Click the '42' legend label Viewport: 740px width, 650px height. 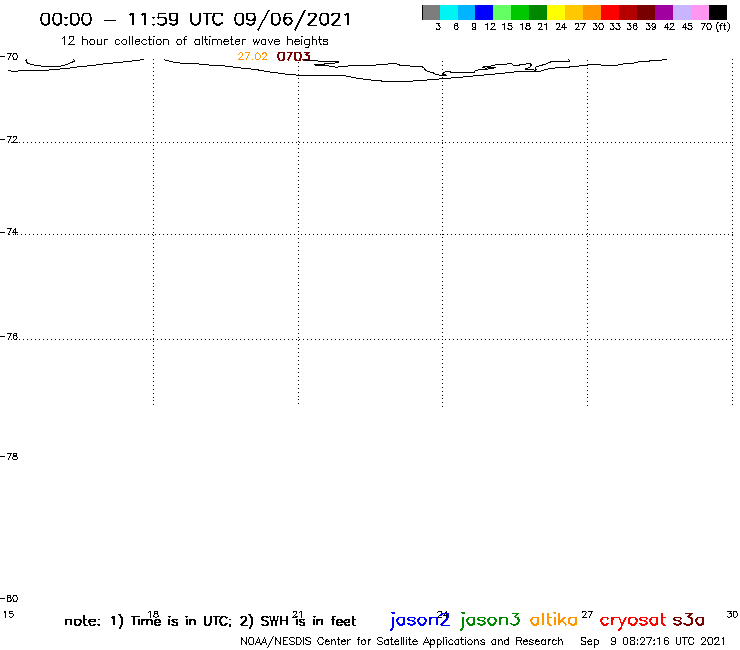pyautogui.click(x=669, y=27)
